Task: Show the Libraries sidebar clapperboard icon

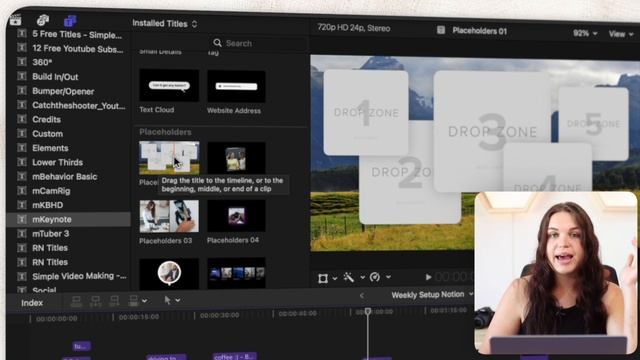Action: click(16, 20)
